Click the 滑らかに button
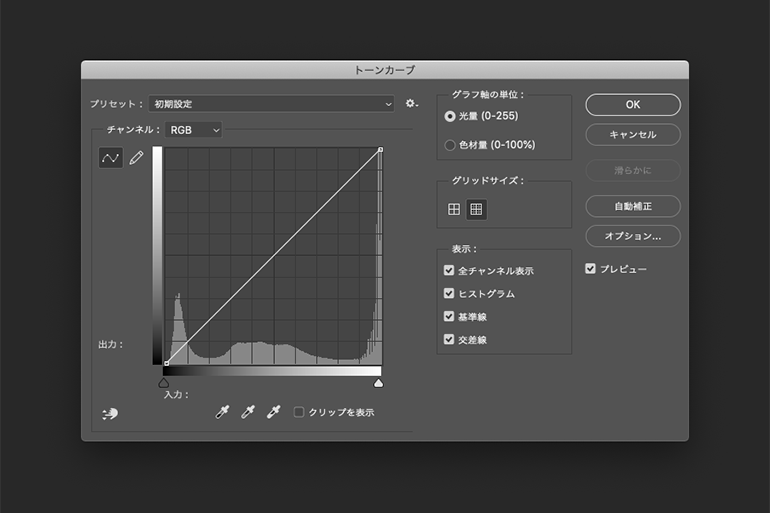Image resolution: width=770 pixels, height=513 pixels. (x=632, y=170)
